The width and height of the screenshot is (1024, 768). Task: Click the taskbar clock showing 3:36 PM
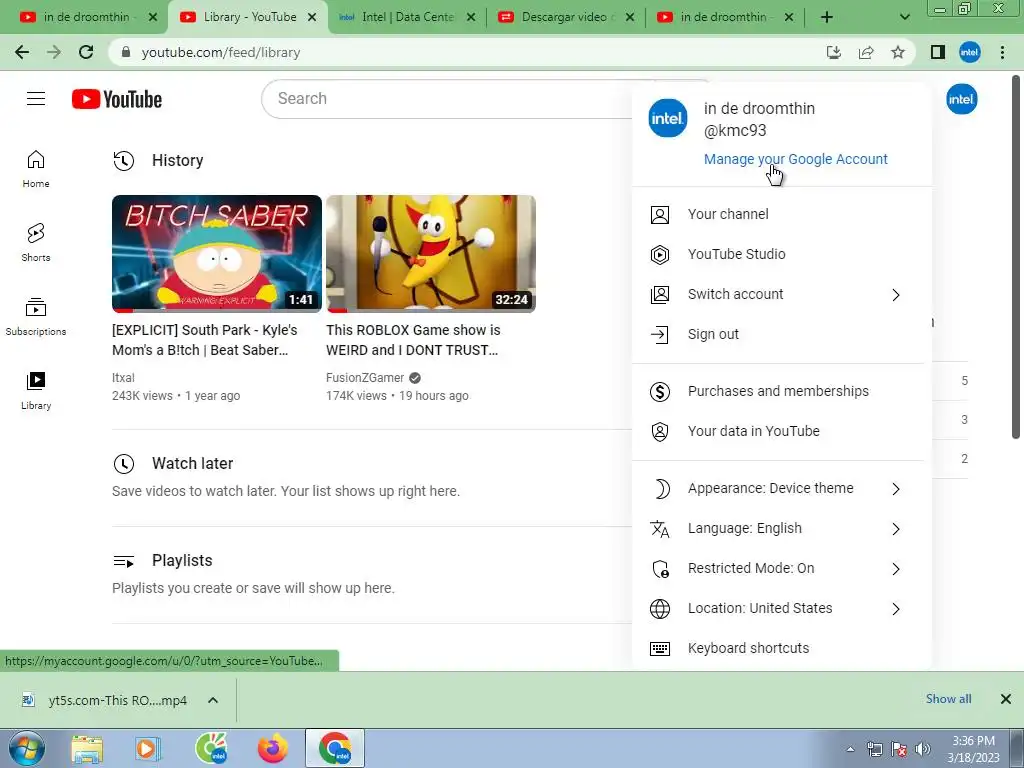pyautogui.click(x=973, y=749)
